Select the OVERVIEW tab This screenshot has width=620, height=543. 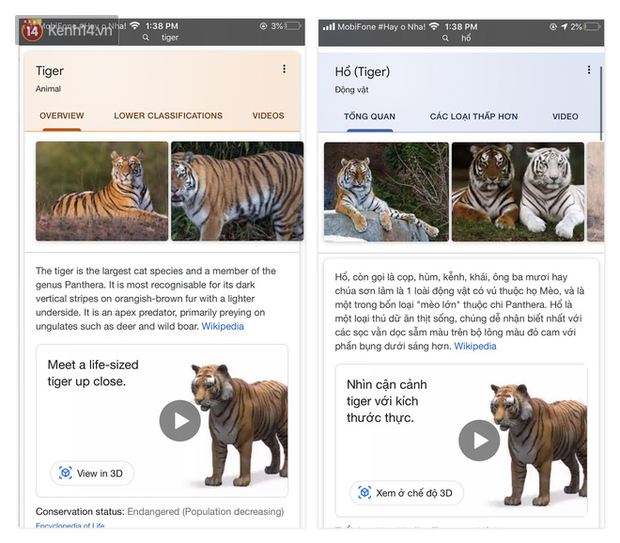pyautogui.click(x=62, y=116)
